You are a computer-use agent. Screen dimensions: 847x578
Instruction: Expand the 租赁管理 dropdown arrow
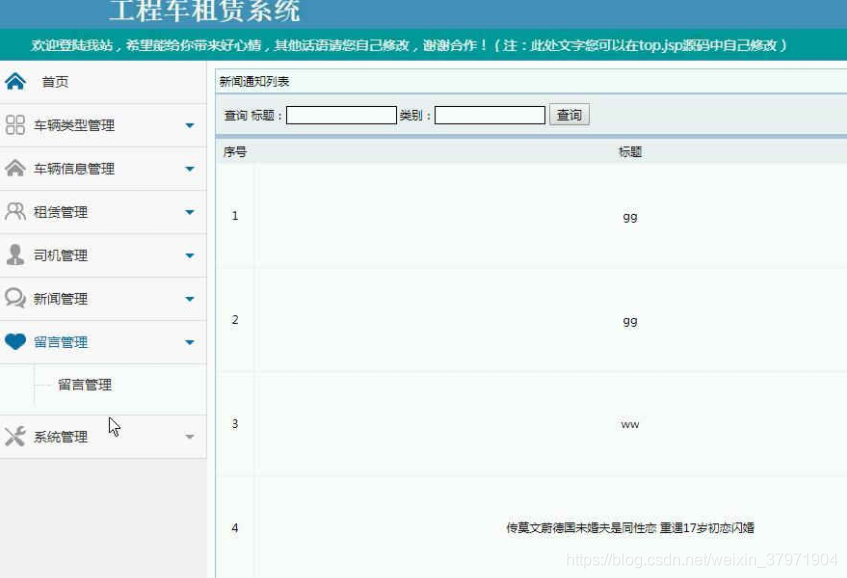(x=190, y=212)
